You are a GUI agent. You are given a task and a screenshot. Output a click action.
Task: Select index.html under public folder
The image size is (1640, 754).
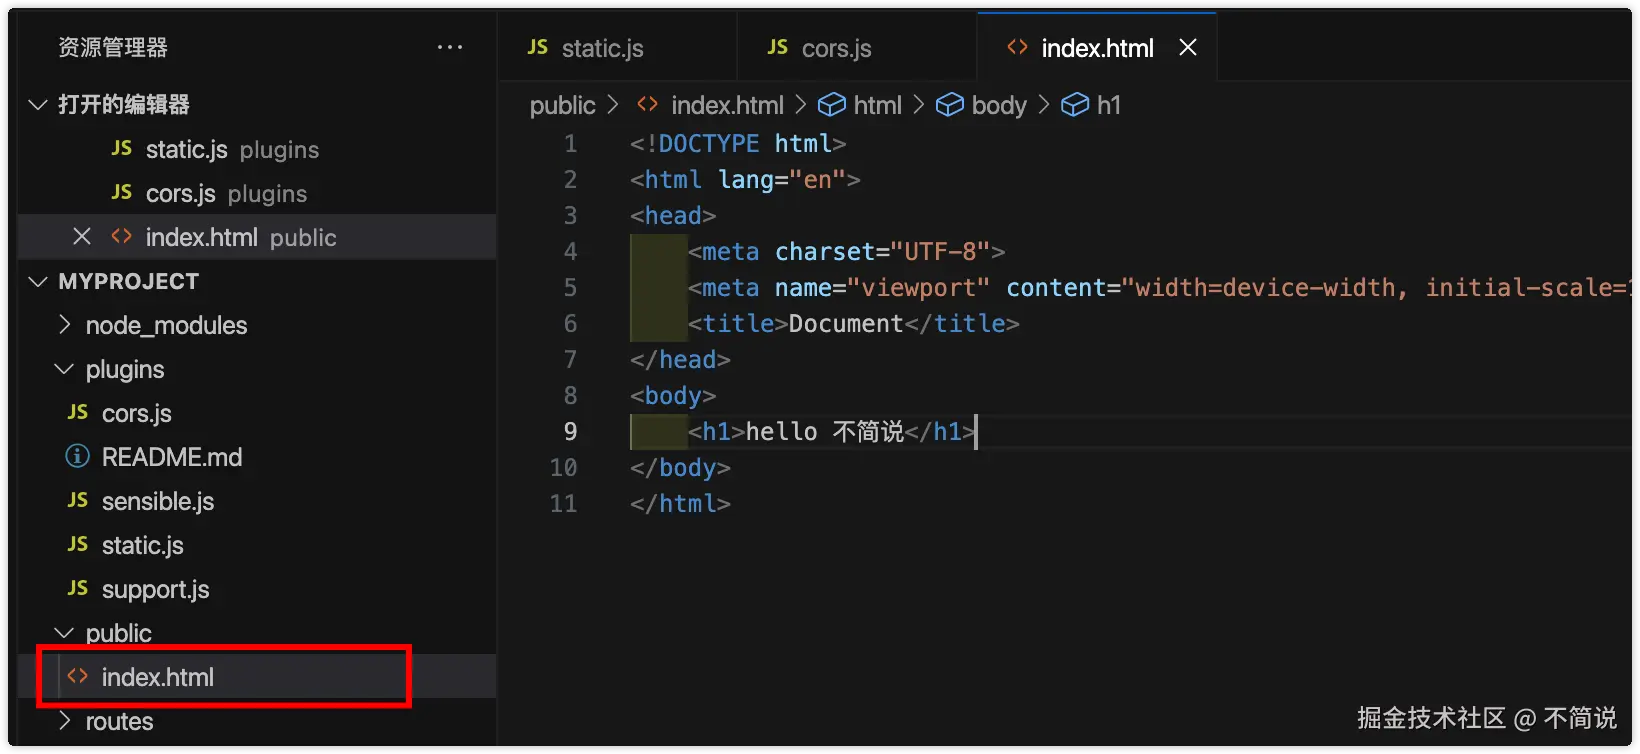tap(158, 677)
